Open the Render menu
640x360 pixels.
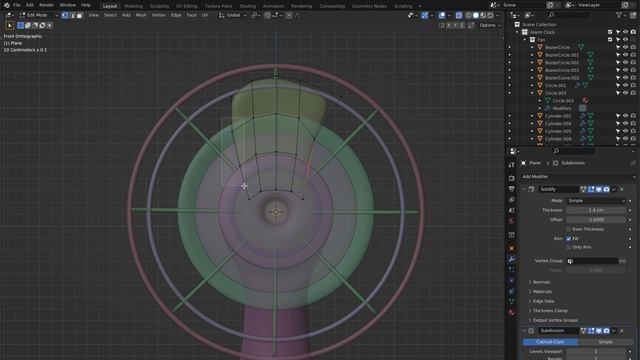tap(46, 5)
